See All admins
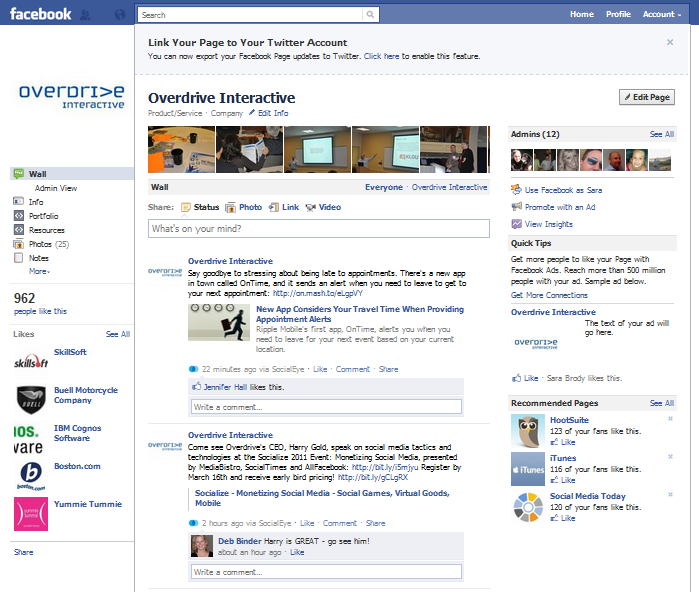The image size is (699, 592). point(662,134)
